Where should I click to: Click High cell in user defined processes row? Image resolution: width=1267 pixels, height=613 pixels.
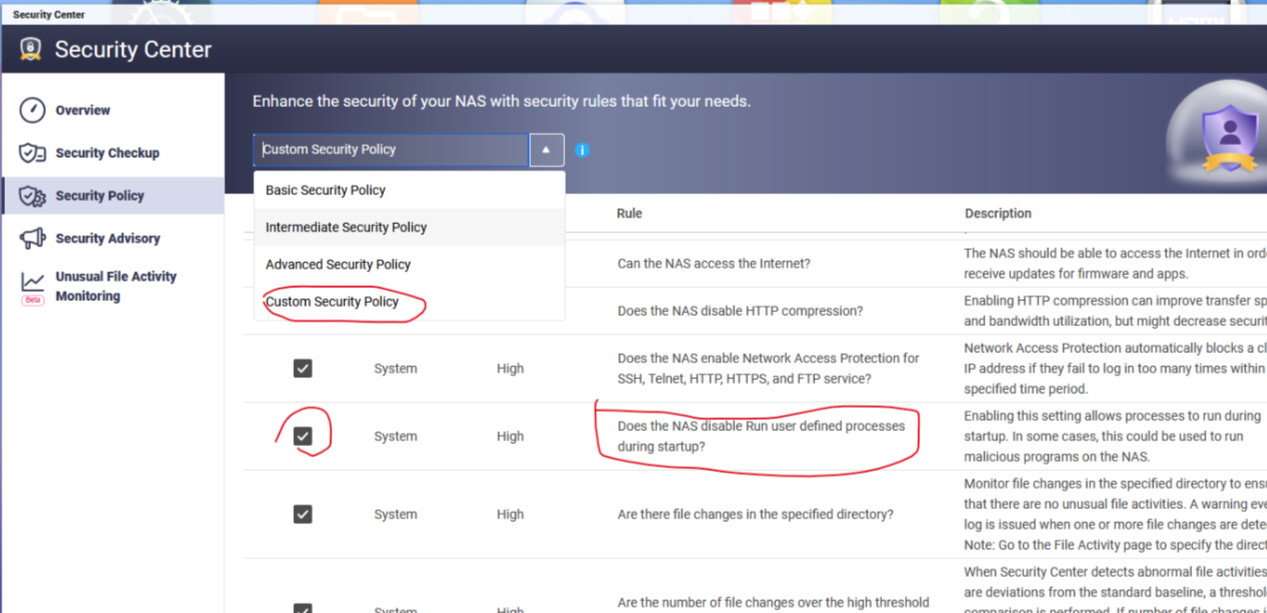(510, 436)
